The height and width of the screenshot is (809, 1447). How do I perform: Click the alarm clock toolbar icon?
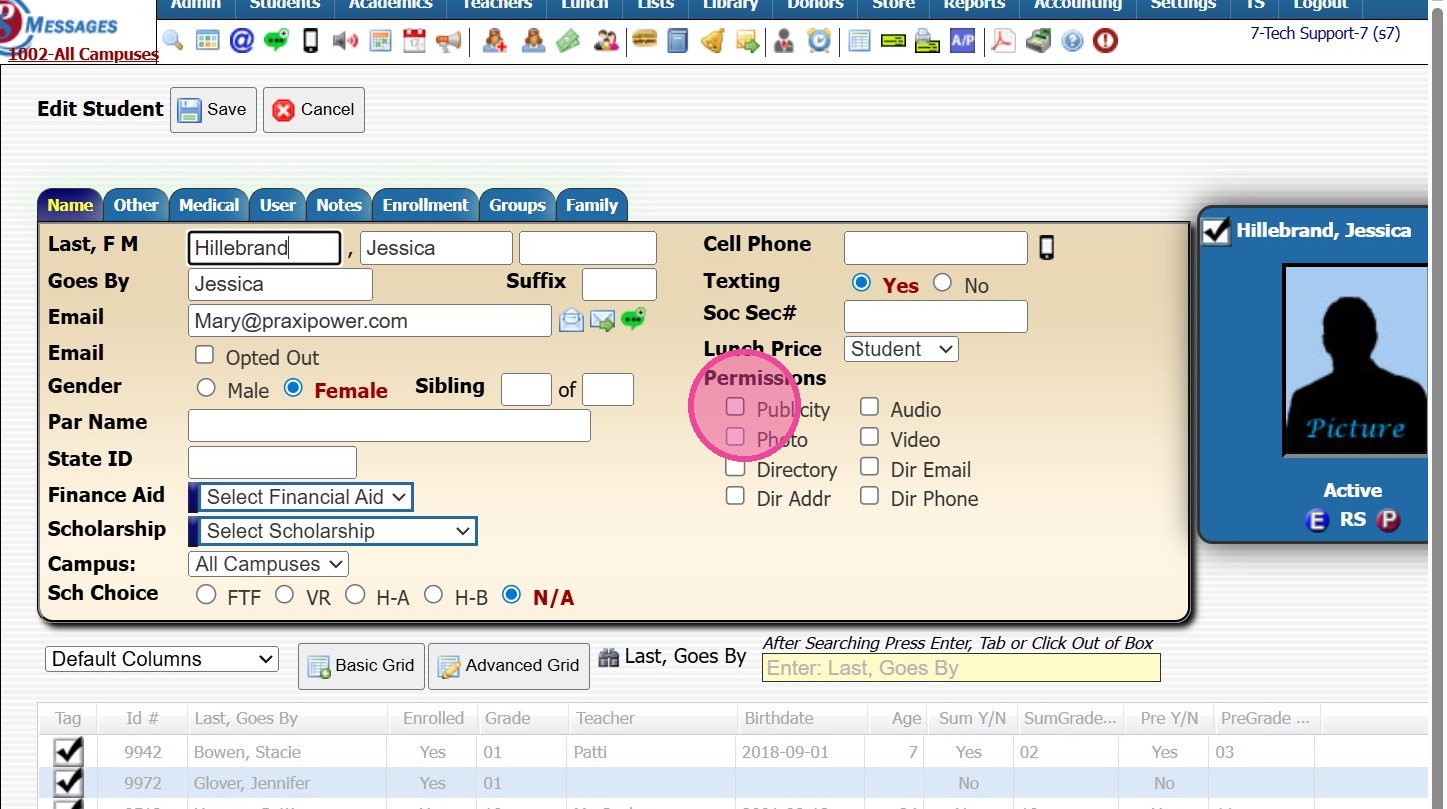[x=819, y=40]
